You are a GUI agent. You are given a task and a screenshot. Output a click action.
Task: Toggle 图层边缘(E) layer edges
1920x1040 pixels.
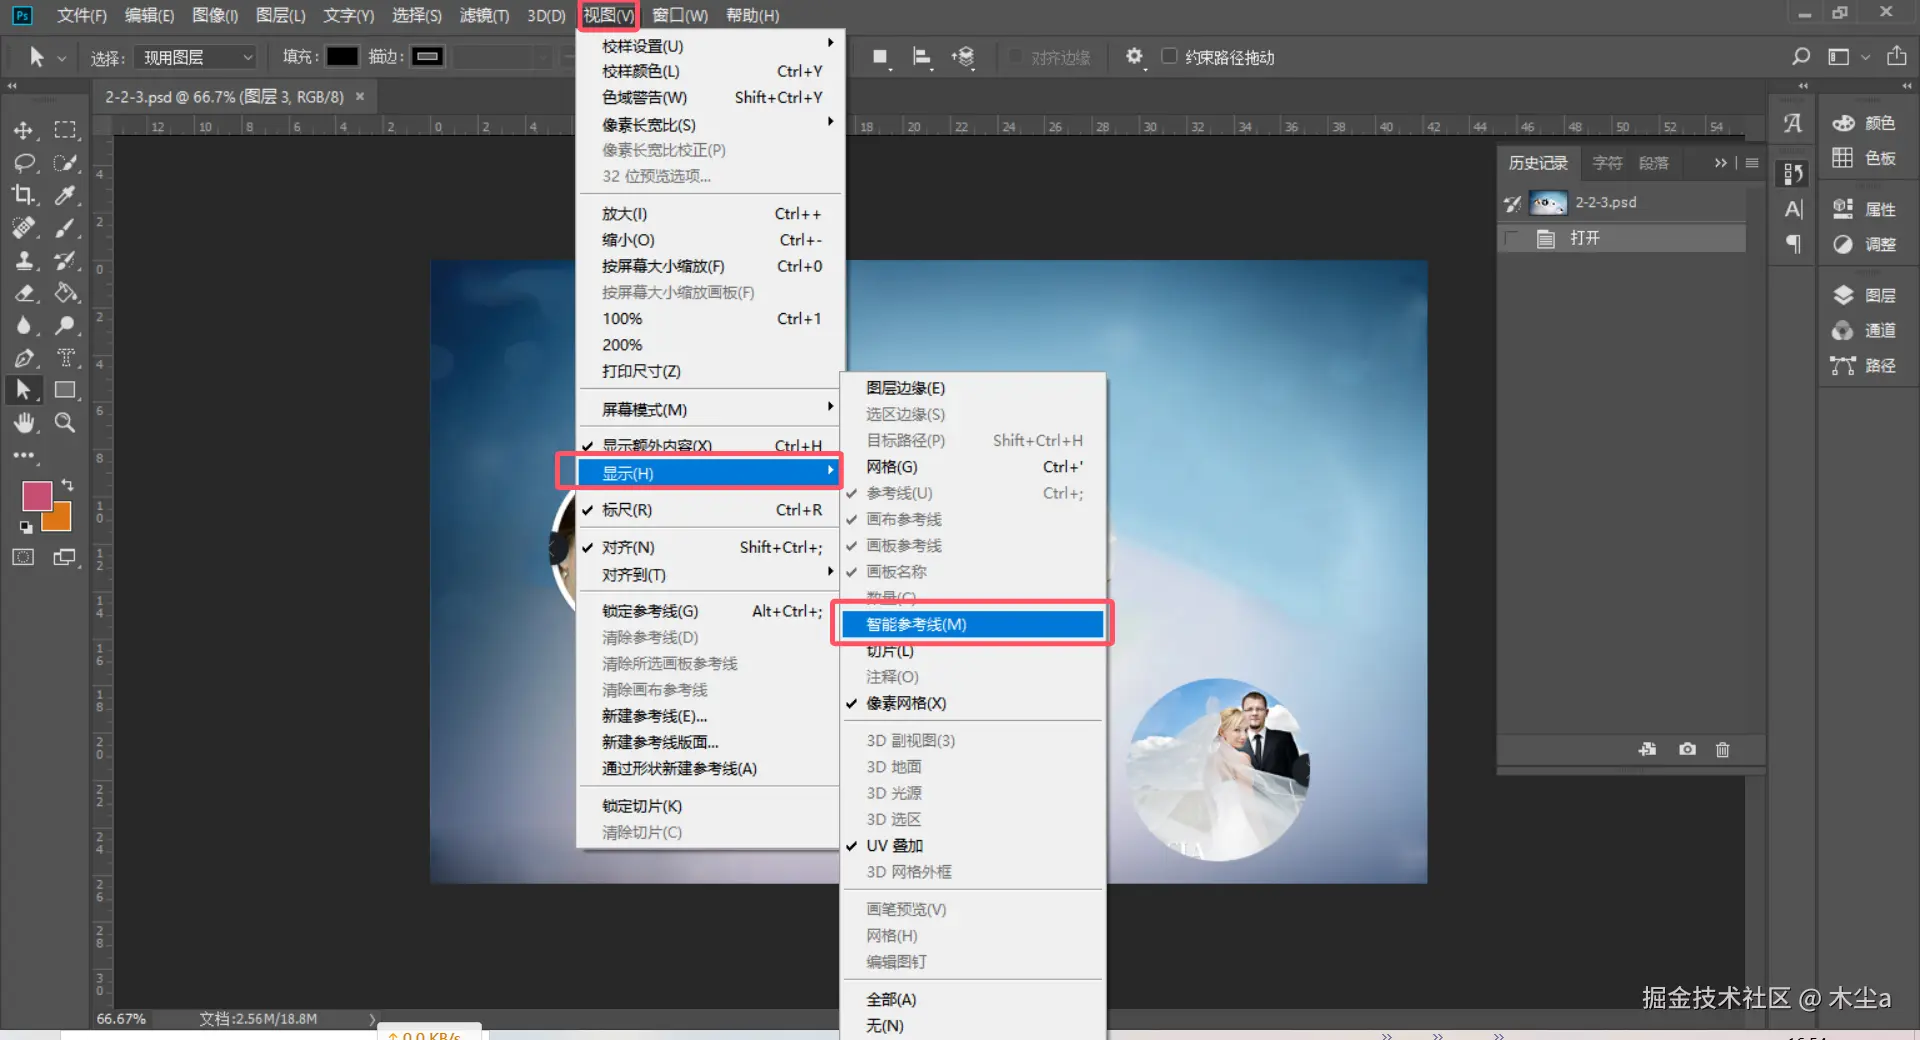click(x=973, y=388)
